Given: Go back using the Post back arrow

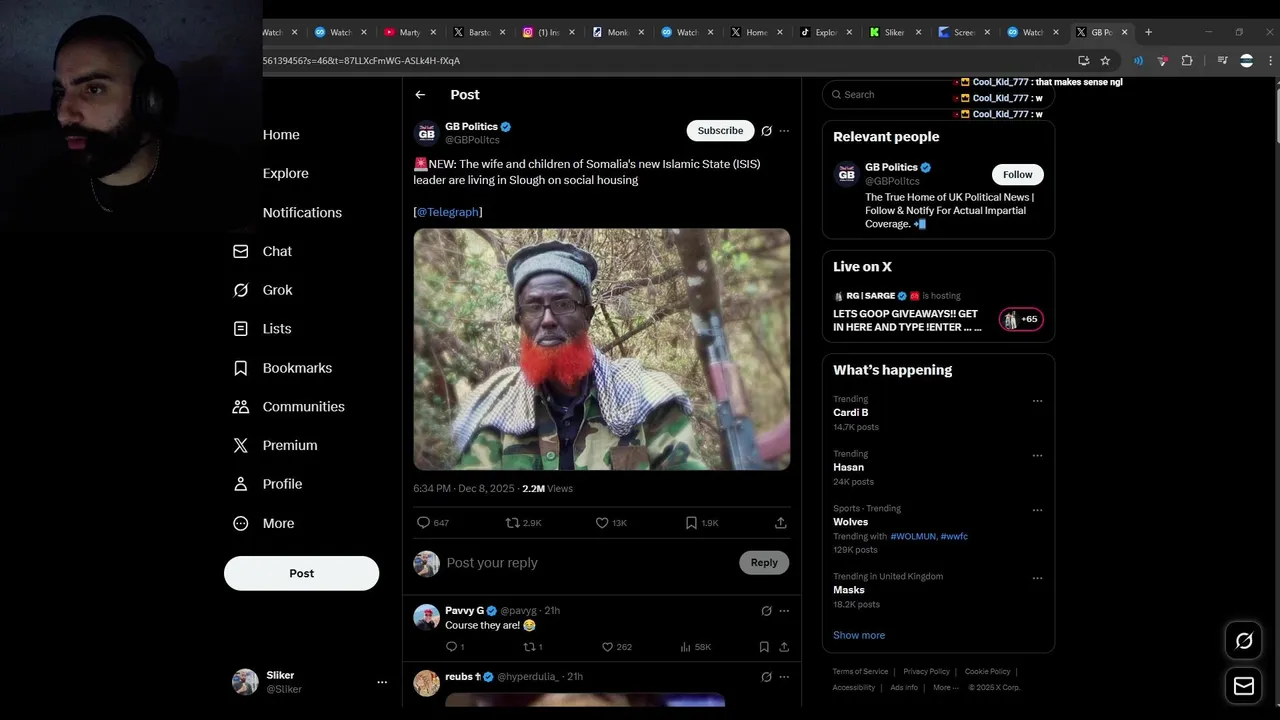Looking at the screenshot, I should [420, 95].
